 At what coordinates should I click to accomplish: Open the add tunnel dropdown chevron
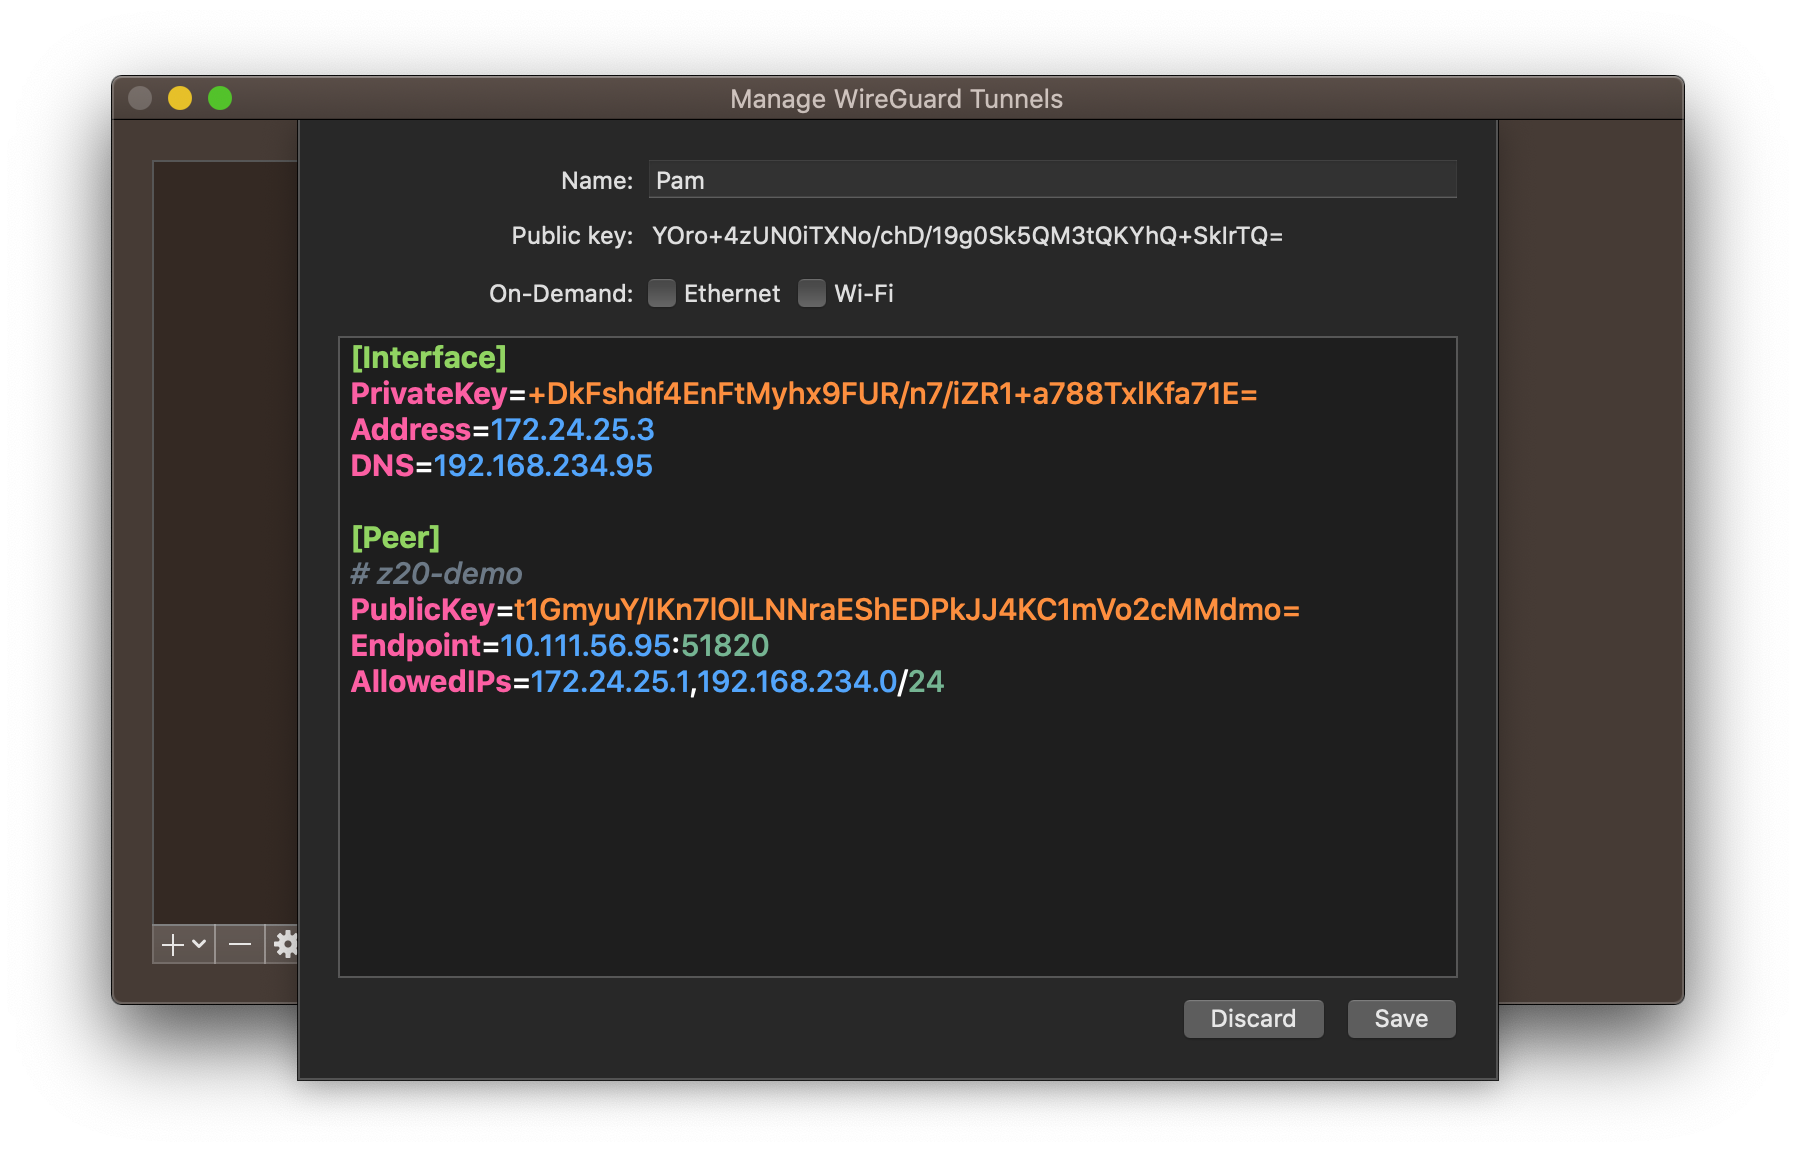pyautogui.click(x=199, y=943)
